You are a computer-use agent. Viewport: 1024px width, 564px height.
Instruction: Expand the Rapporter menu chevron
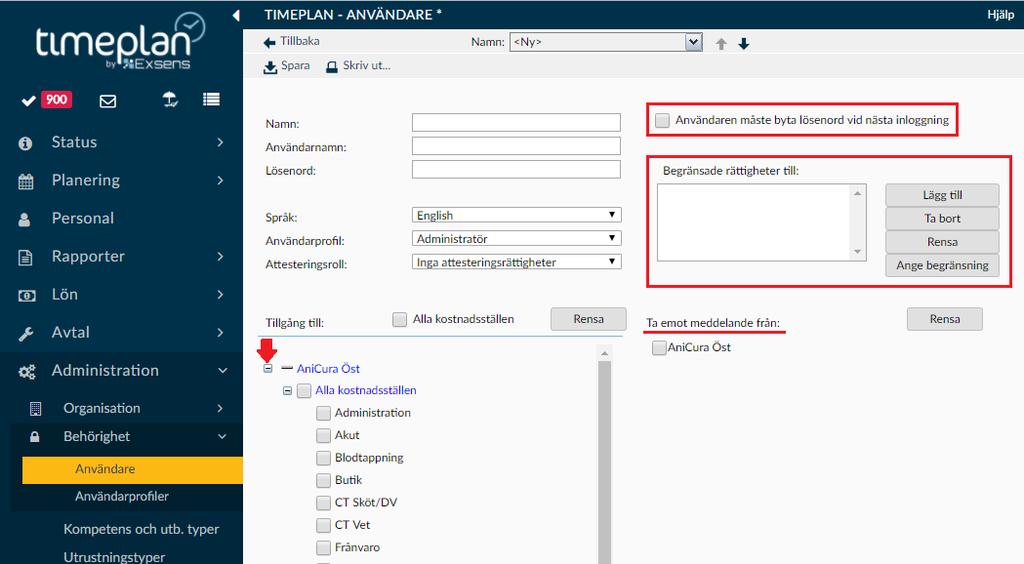(220, 257)
